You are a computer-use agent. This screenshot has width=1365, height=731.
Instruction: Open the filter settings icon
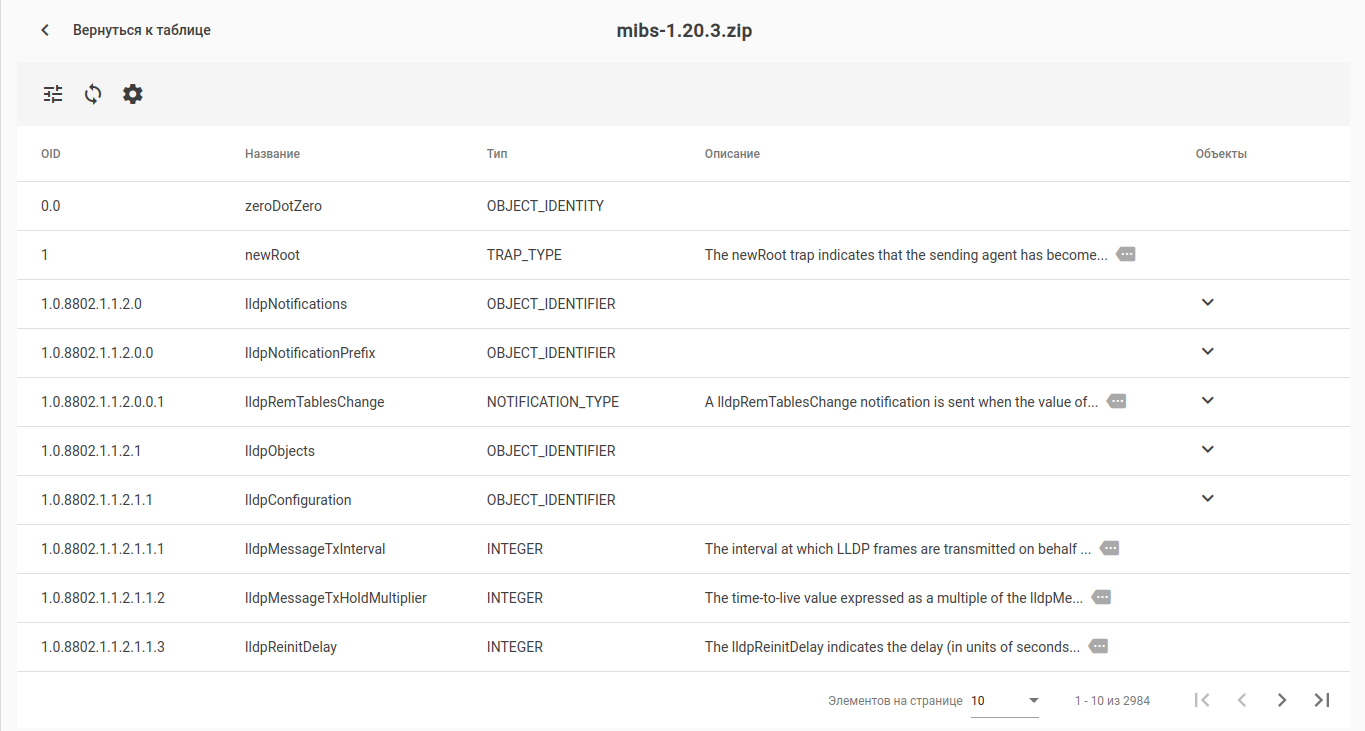tap(53, 94)
